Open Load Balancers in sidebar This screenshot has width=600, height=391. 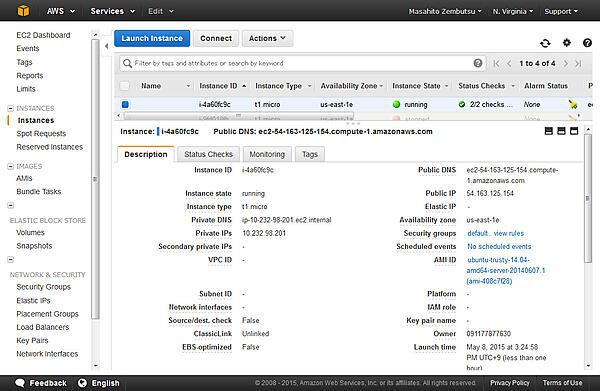click(42, 327)
